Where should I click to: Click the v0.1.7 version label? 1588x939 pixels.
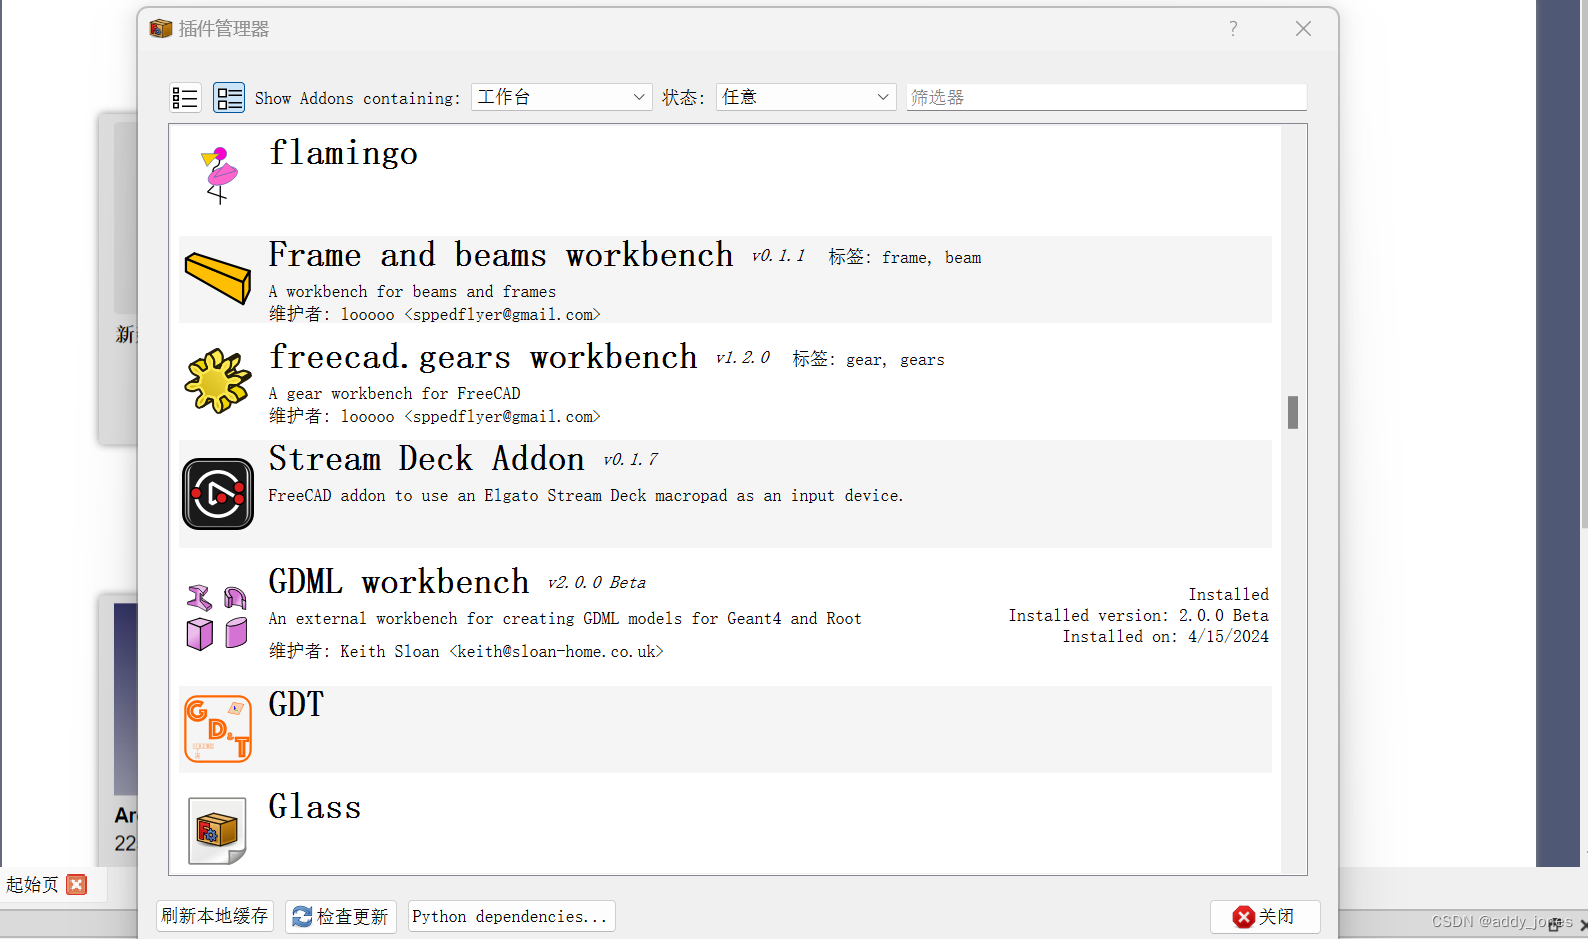(x=631, y=460)
